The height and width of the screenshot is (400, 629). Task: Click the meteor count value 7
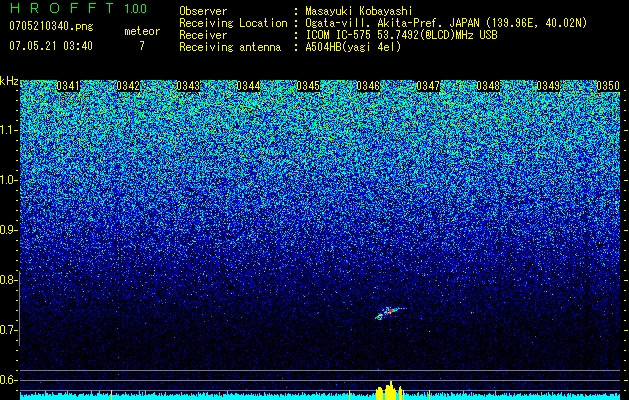pyautogui.click(x=142, y=45)
